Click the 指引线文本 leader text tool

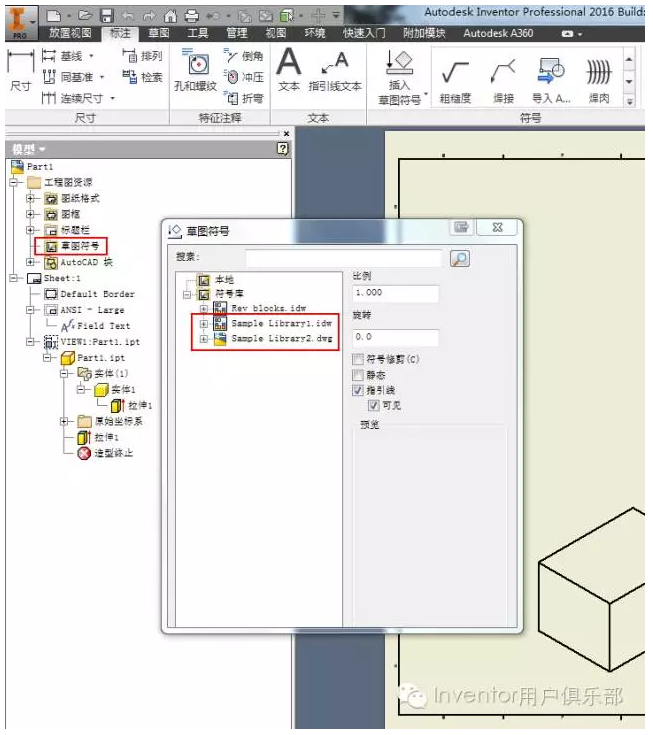click(335, 70)
